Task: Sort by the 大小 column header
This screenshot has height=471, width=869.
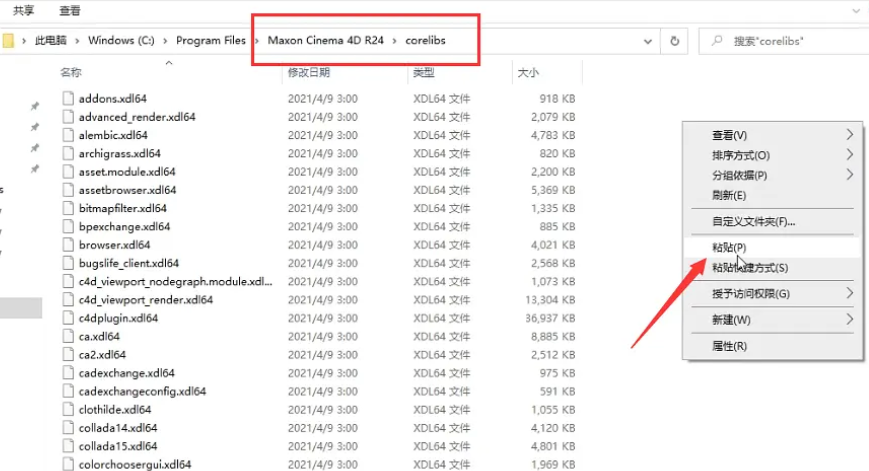Action: point(528,72)
